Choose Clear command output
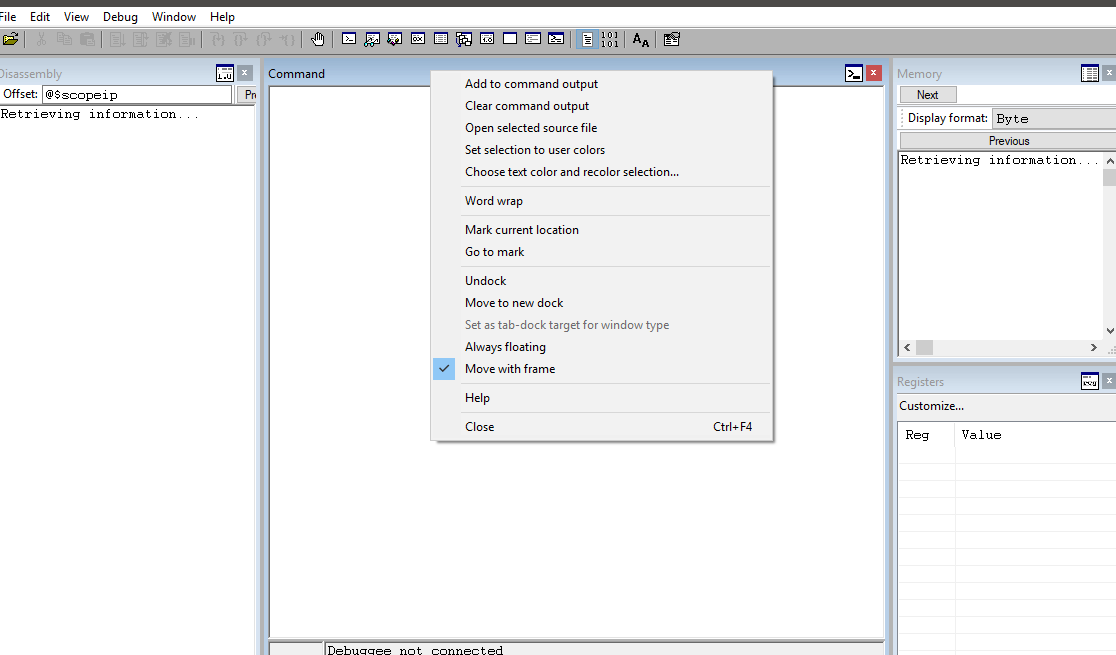Screen dimensions: 1116x655 (x=601, y=106)
